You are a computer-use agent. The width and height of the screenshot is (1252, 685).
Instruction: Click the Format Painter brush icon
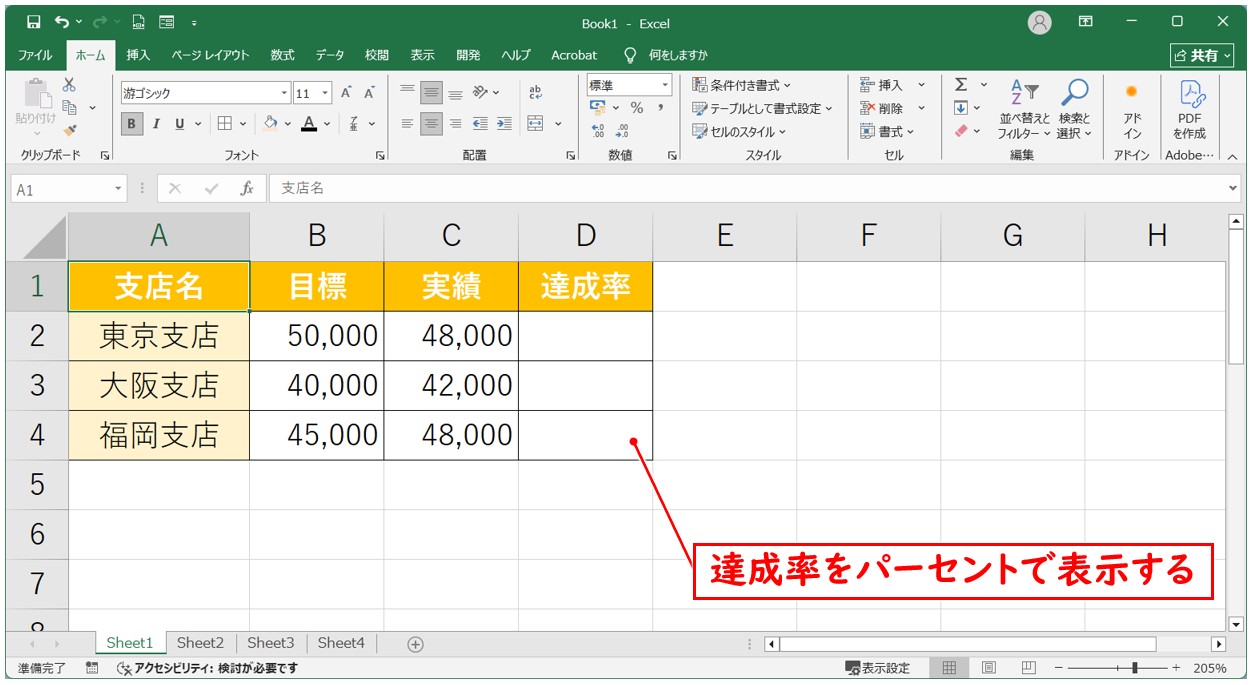(x=69, y=130)
